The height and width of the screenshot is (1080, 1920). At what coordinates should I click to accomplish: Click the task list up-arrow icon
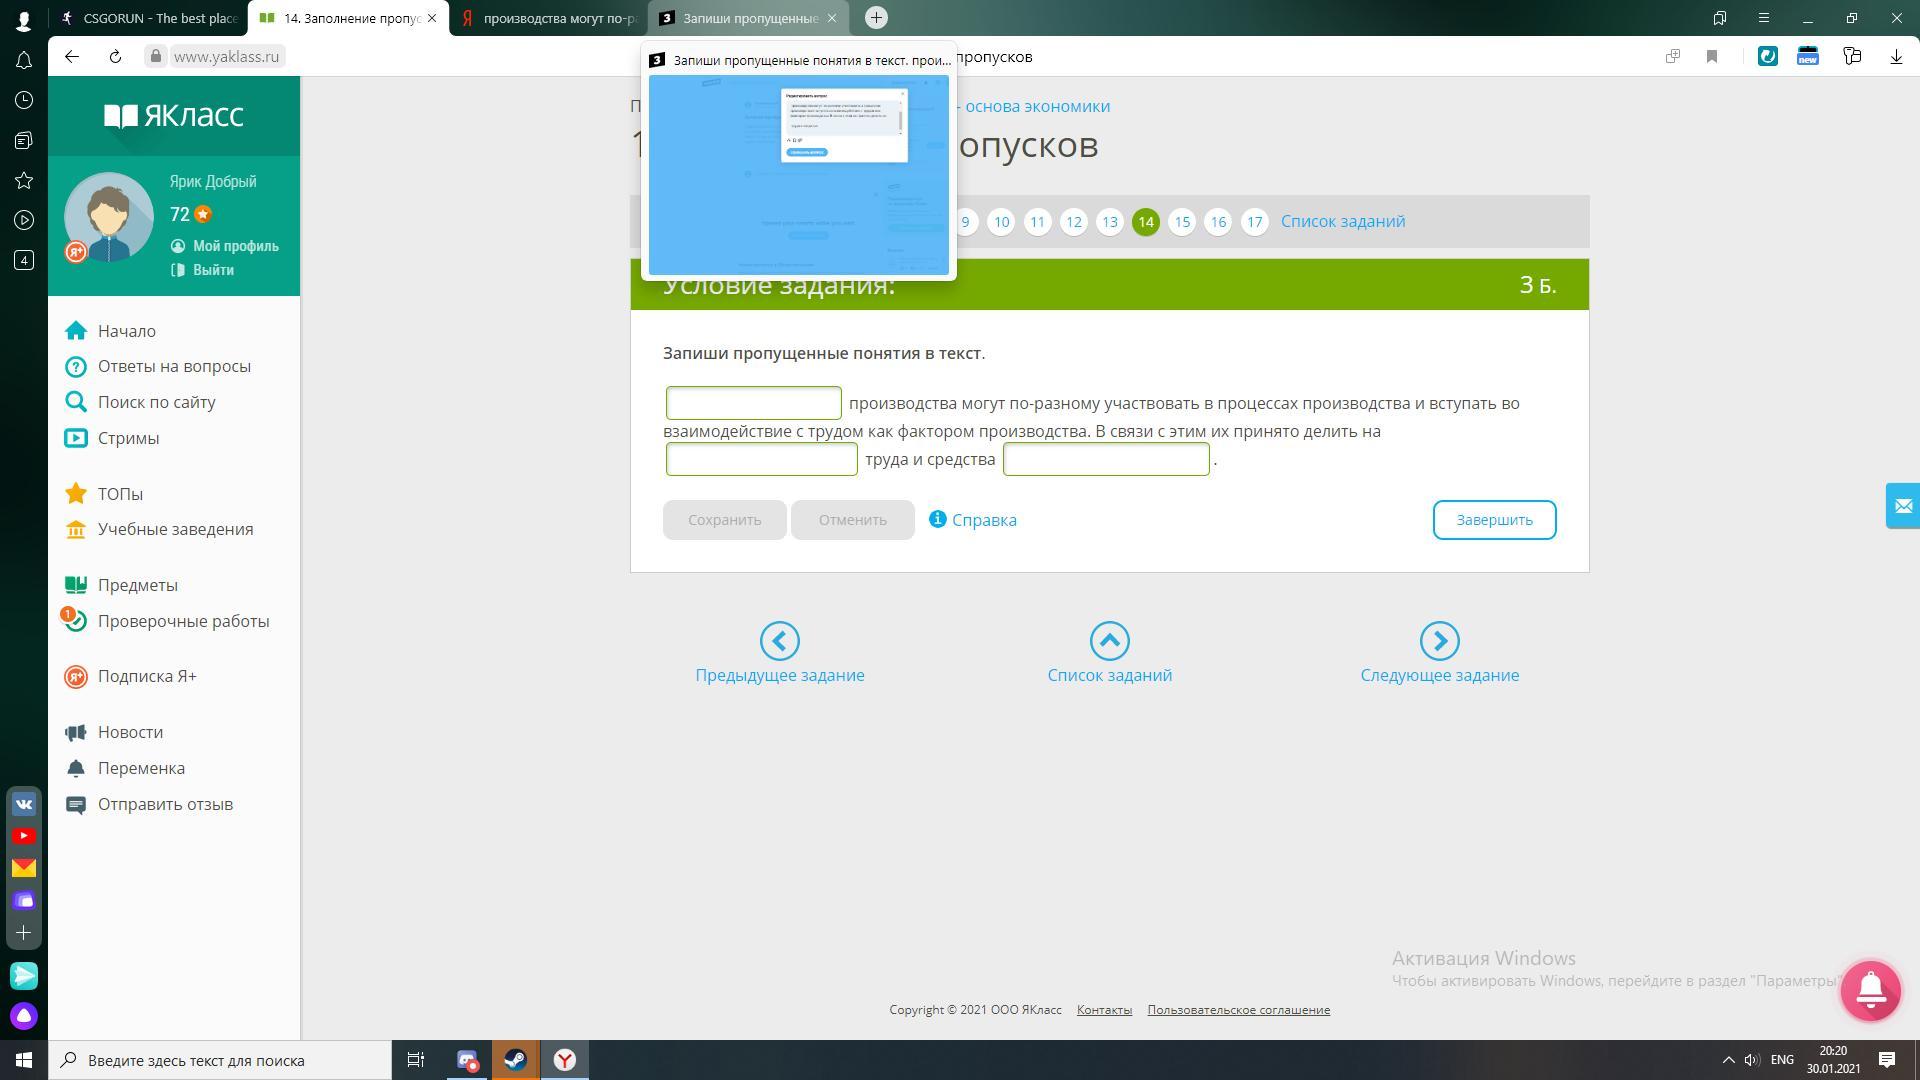coord(1109,641)
